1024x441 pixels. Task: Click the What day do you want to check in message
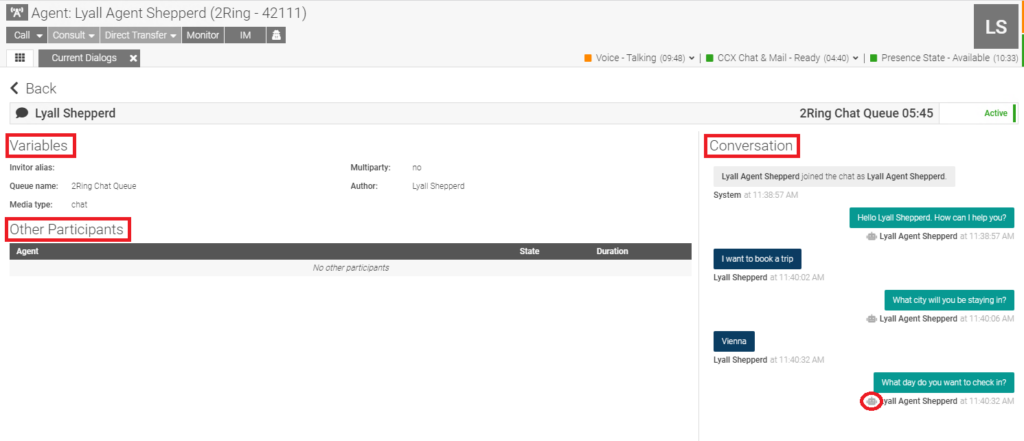(x=944, y=382)
